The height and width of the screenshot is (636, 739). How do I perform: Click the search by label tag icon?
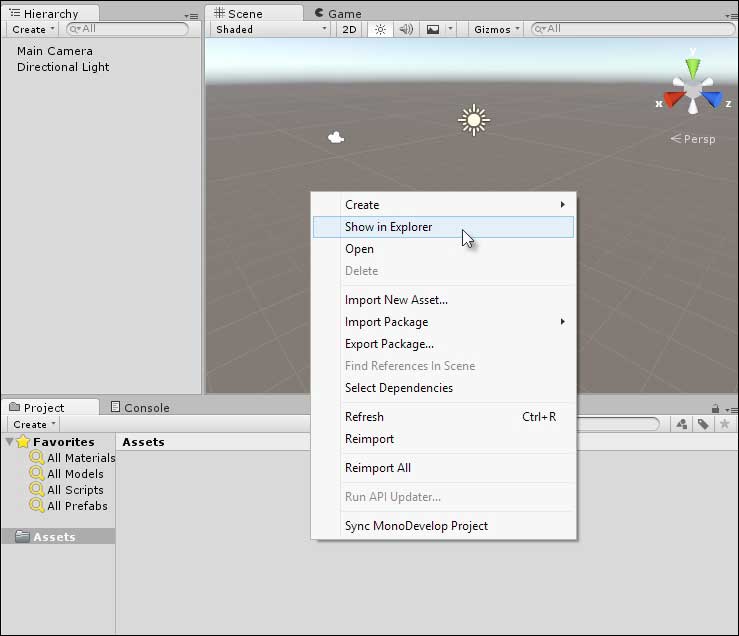703,424
